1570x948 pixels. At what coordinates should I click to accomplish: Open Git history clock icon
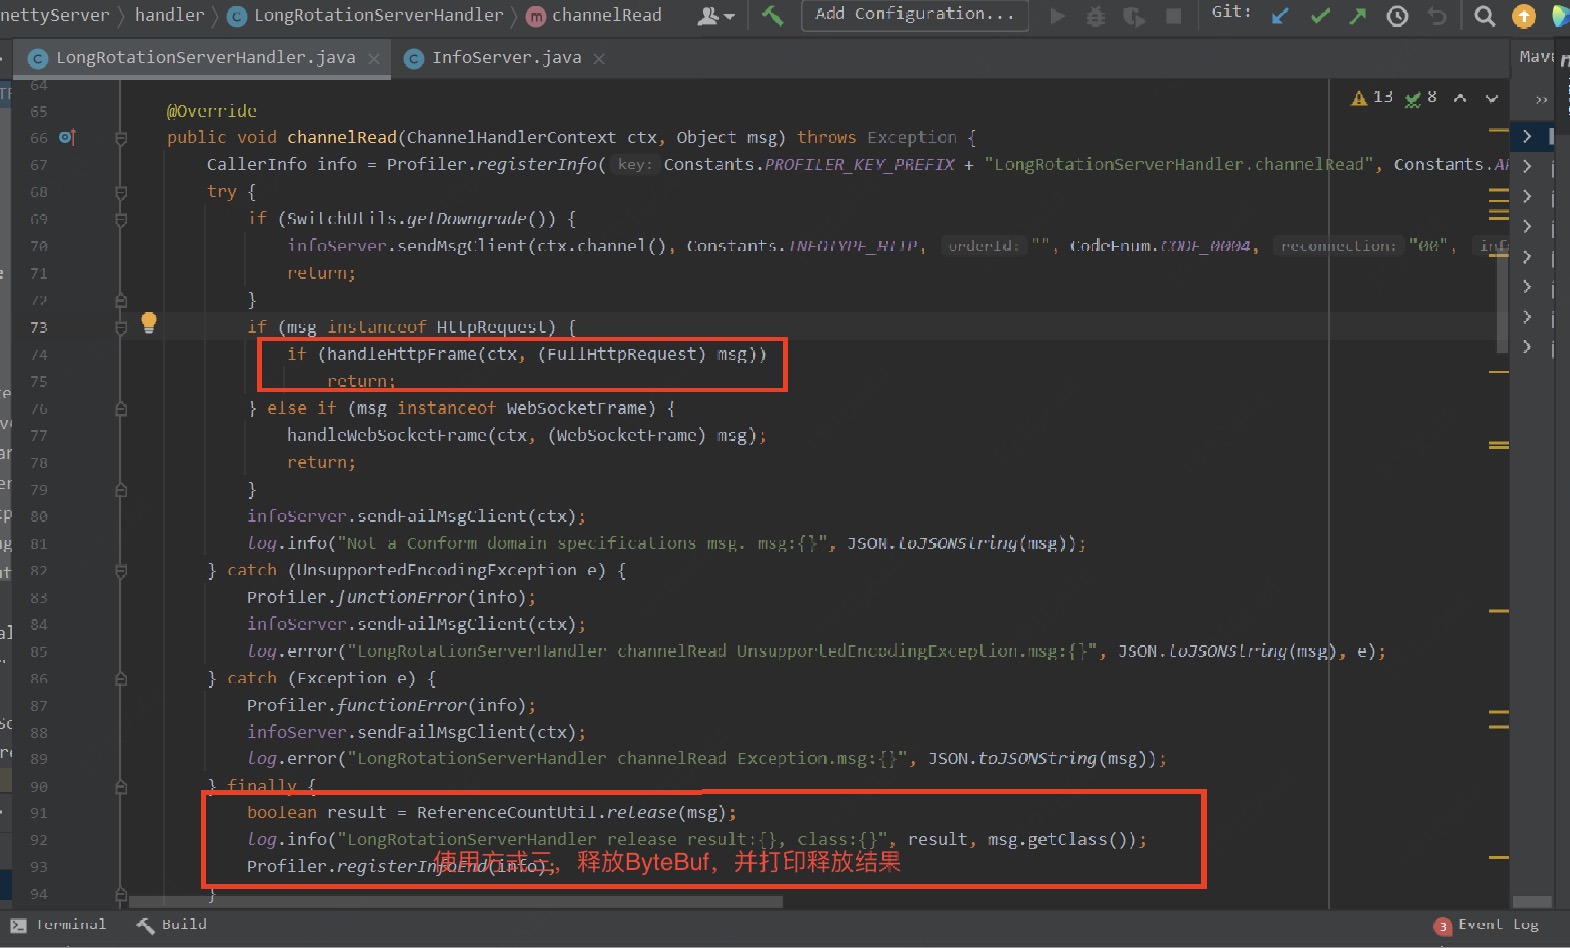point(1397,16)
